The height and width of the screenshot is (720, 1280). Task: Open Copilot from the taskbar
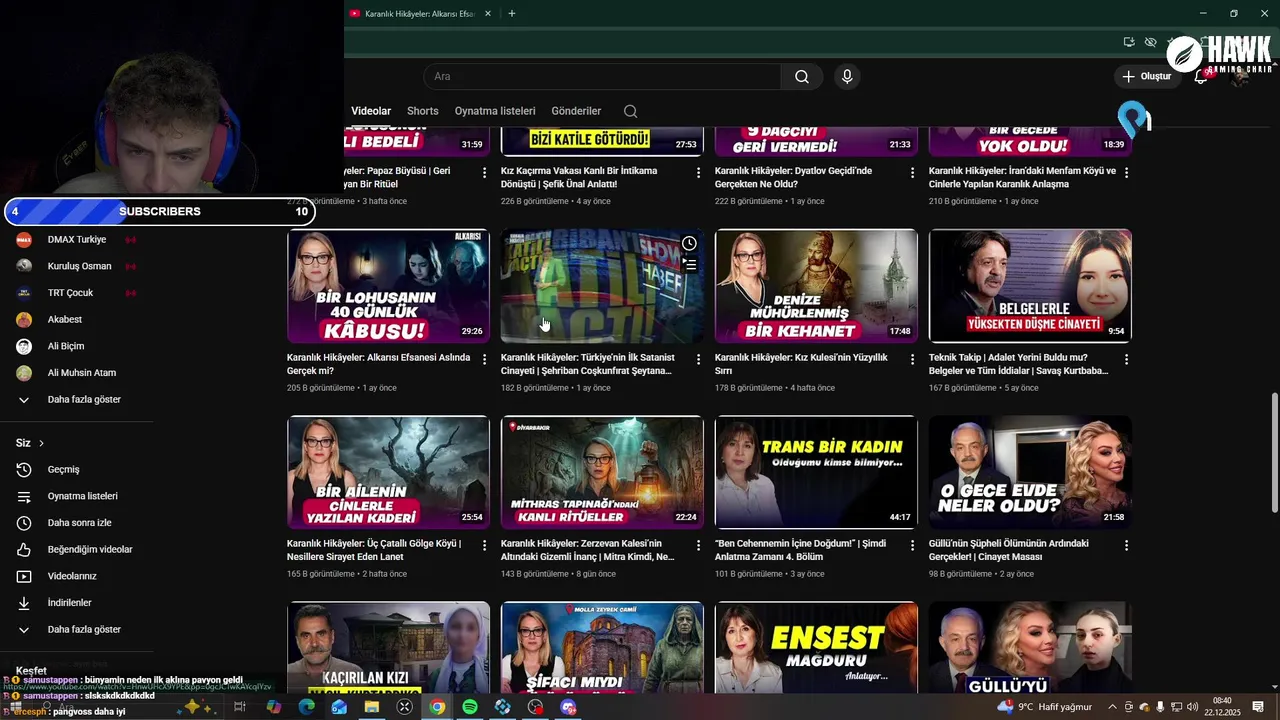tap(274, 707)
